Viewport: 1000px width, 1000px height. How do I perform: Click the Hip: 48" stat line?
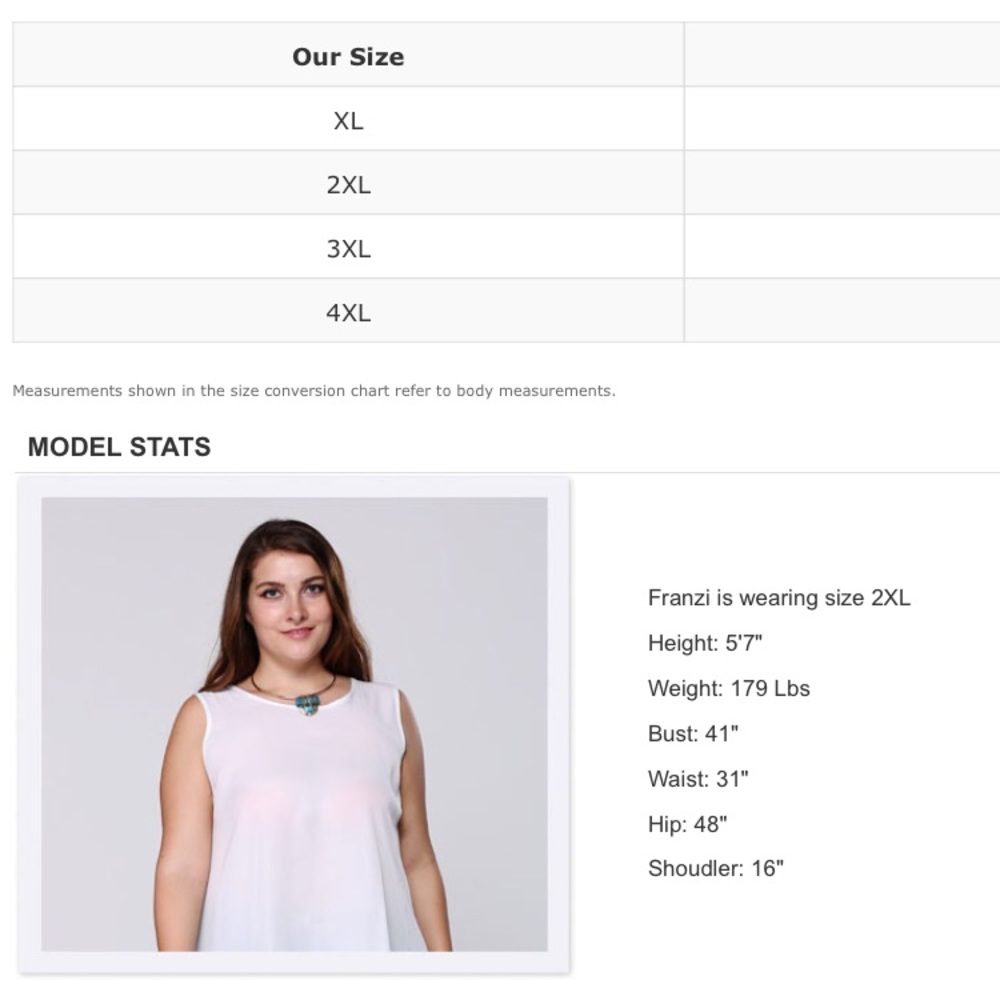pyautogui.click(x=687, y=824)
